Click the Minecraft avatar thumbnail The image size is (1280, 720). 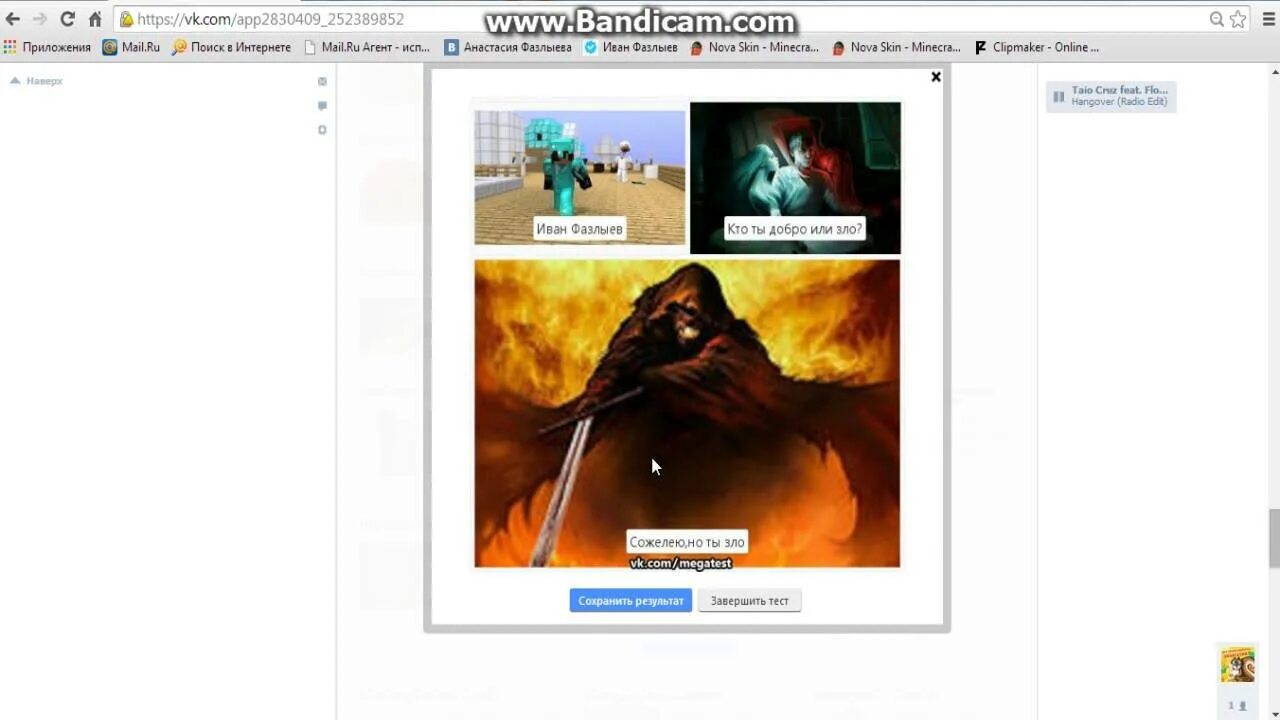[x=580, y=177]
